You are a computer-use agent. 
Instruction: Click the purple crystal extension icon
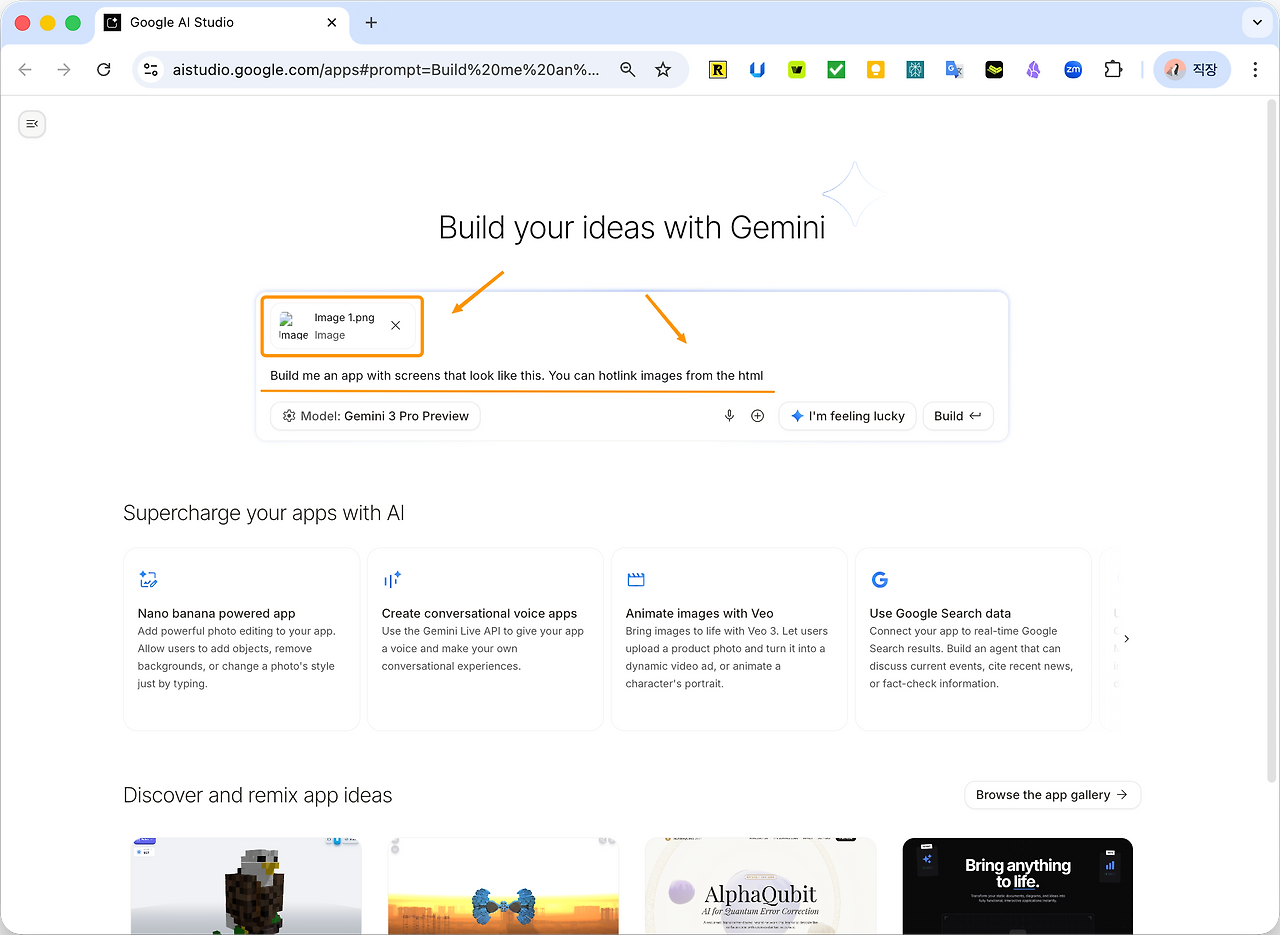pyautogui.click(x=1034, y=70)
